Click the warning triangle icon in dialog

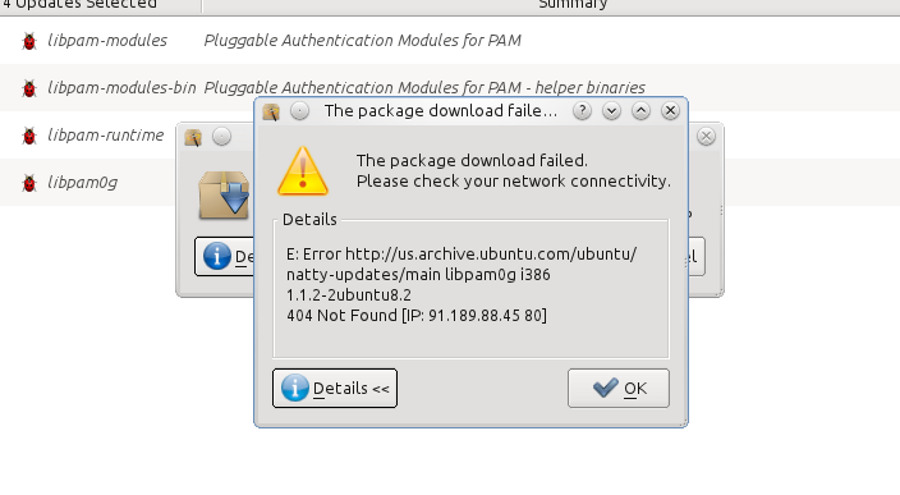pos(302,171)
